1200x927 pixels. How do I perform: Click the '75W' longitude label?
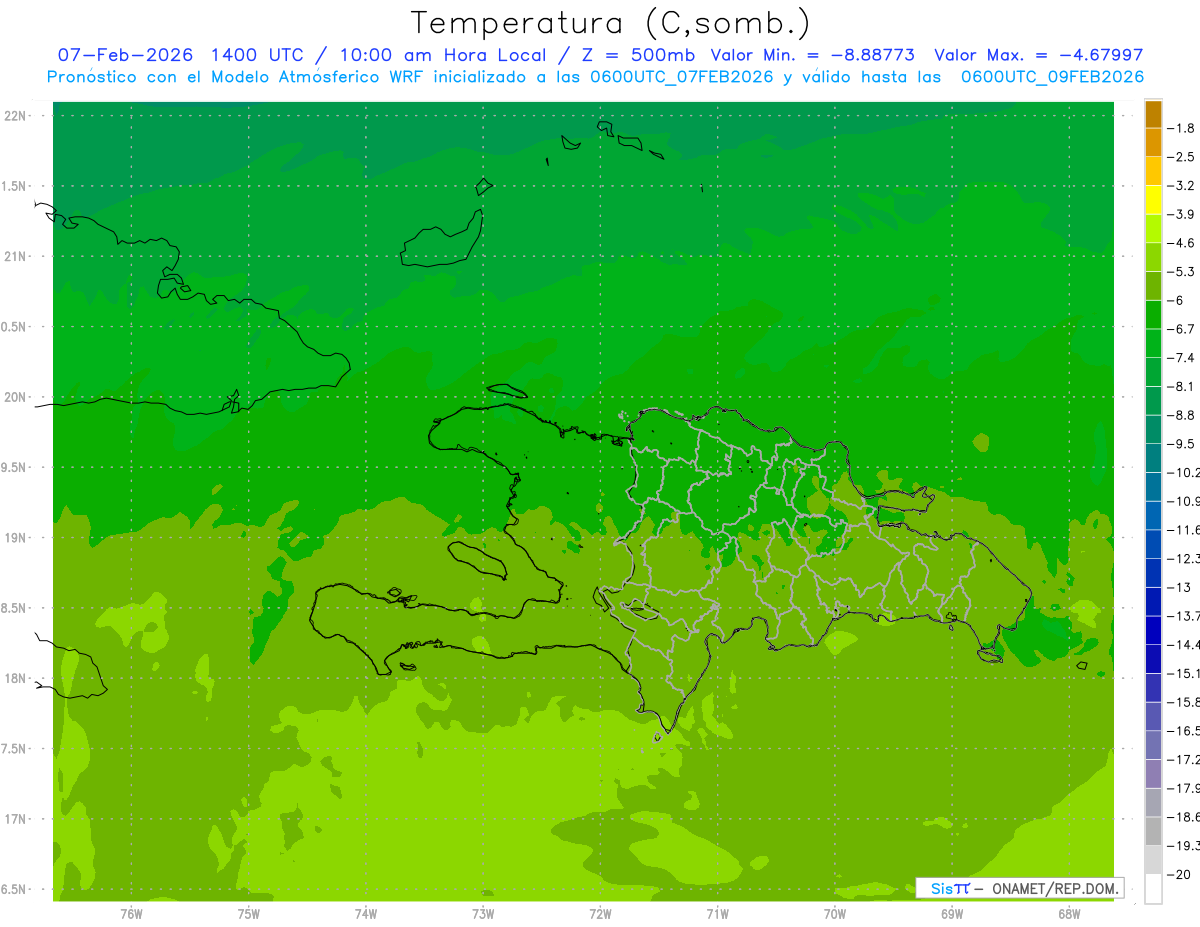[248, 914]
